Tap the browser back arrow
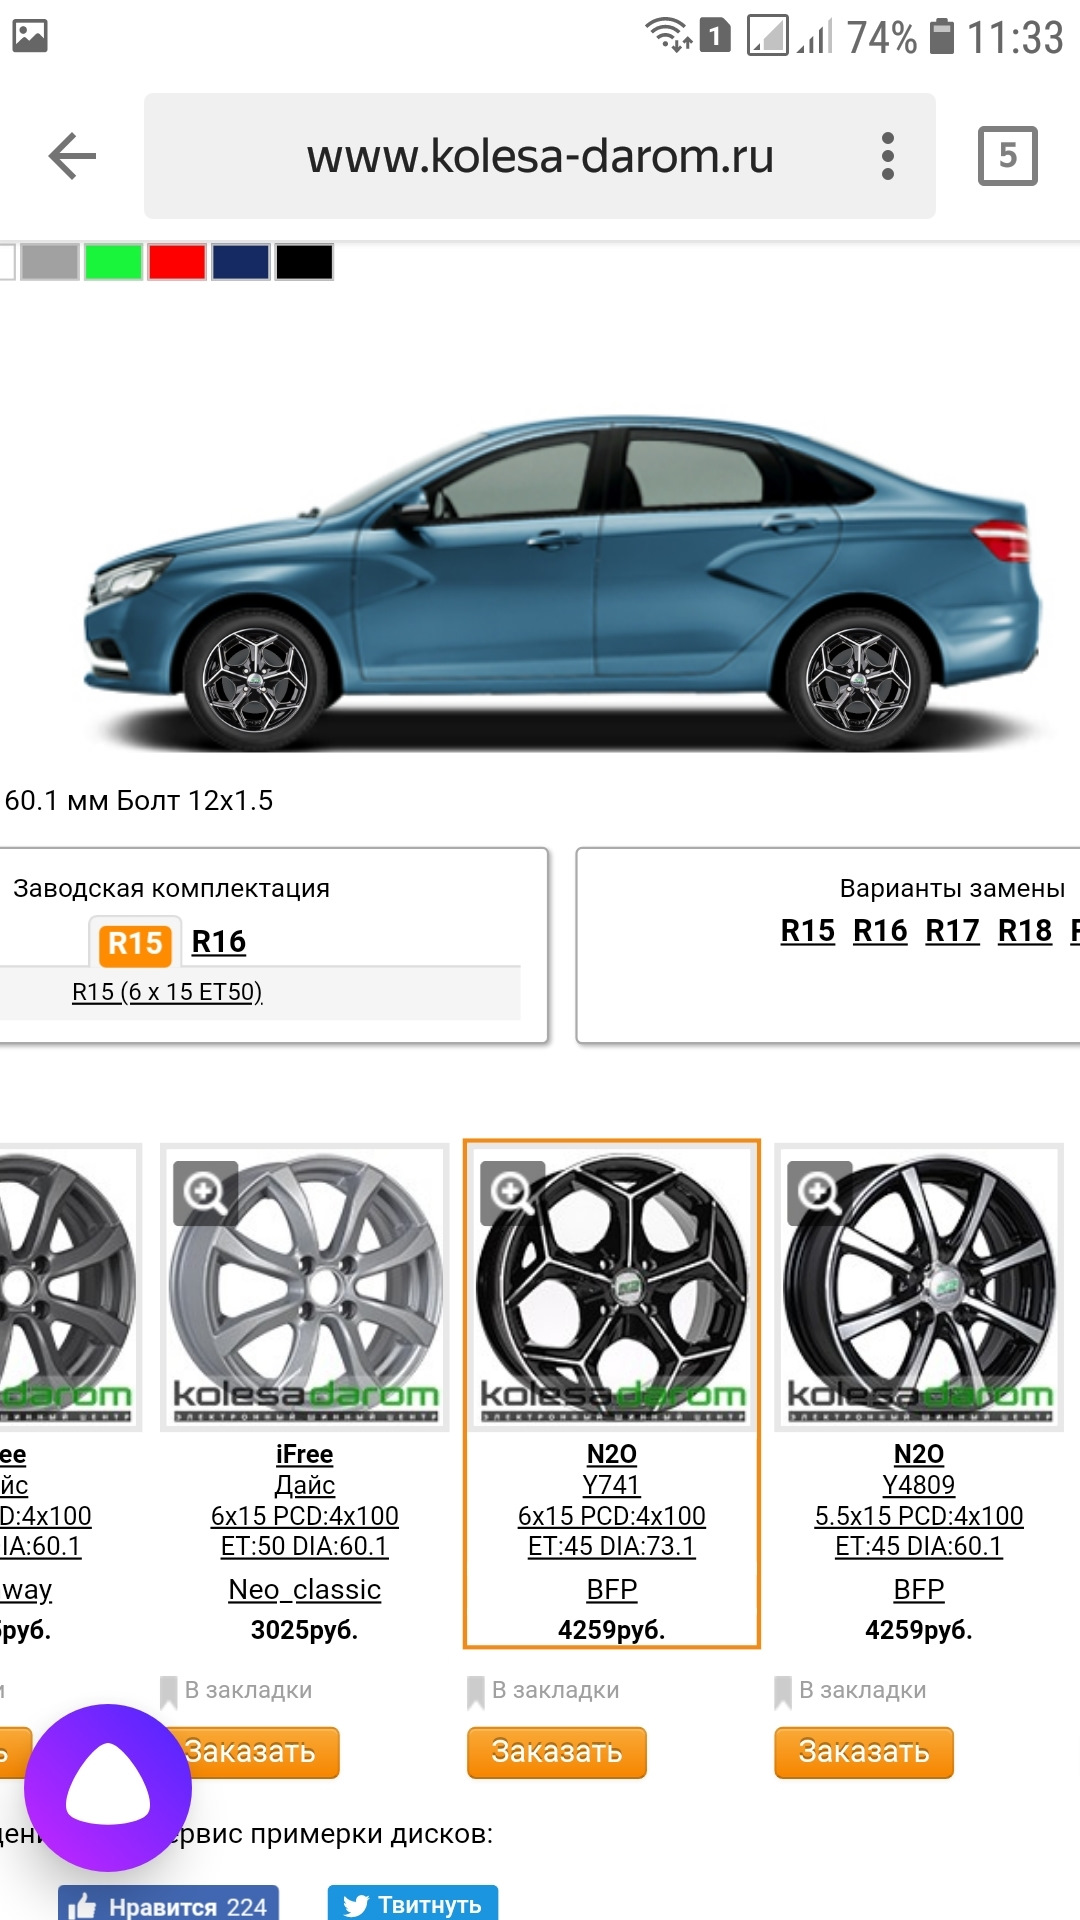This screenshot has width=1080, height=1920. [x=72, y=156]
